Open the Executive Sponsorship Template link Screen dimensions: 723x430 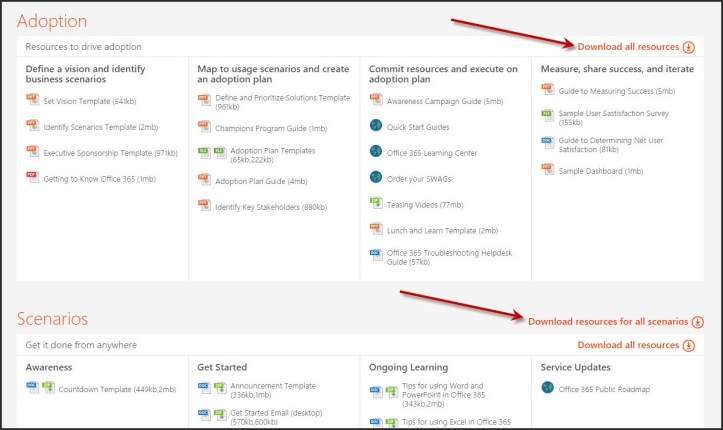[x=110, y=152]
